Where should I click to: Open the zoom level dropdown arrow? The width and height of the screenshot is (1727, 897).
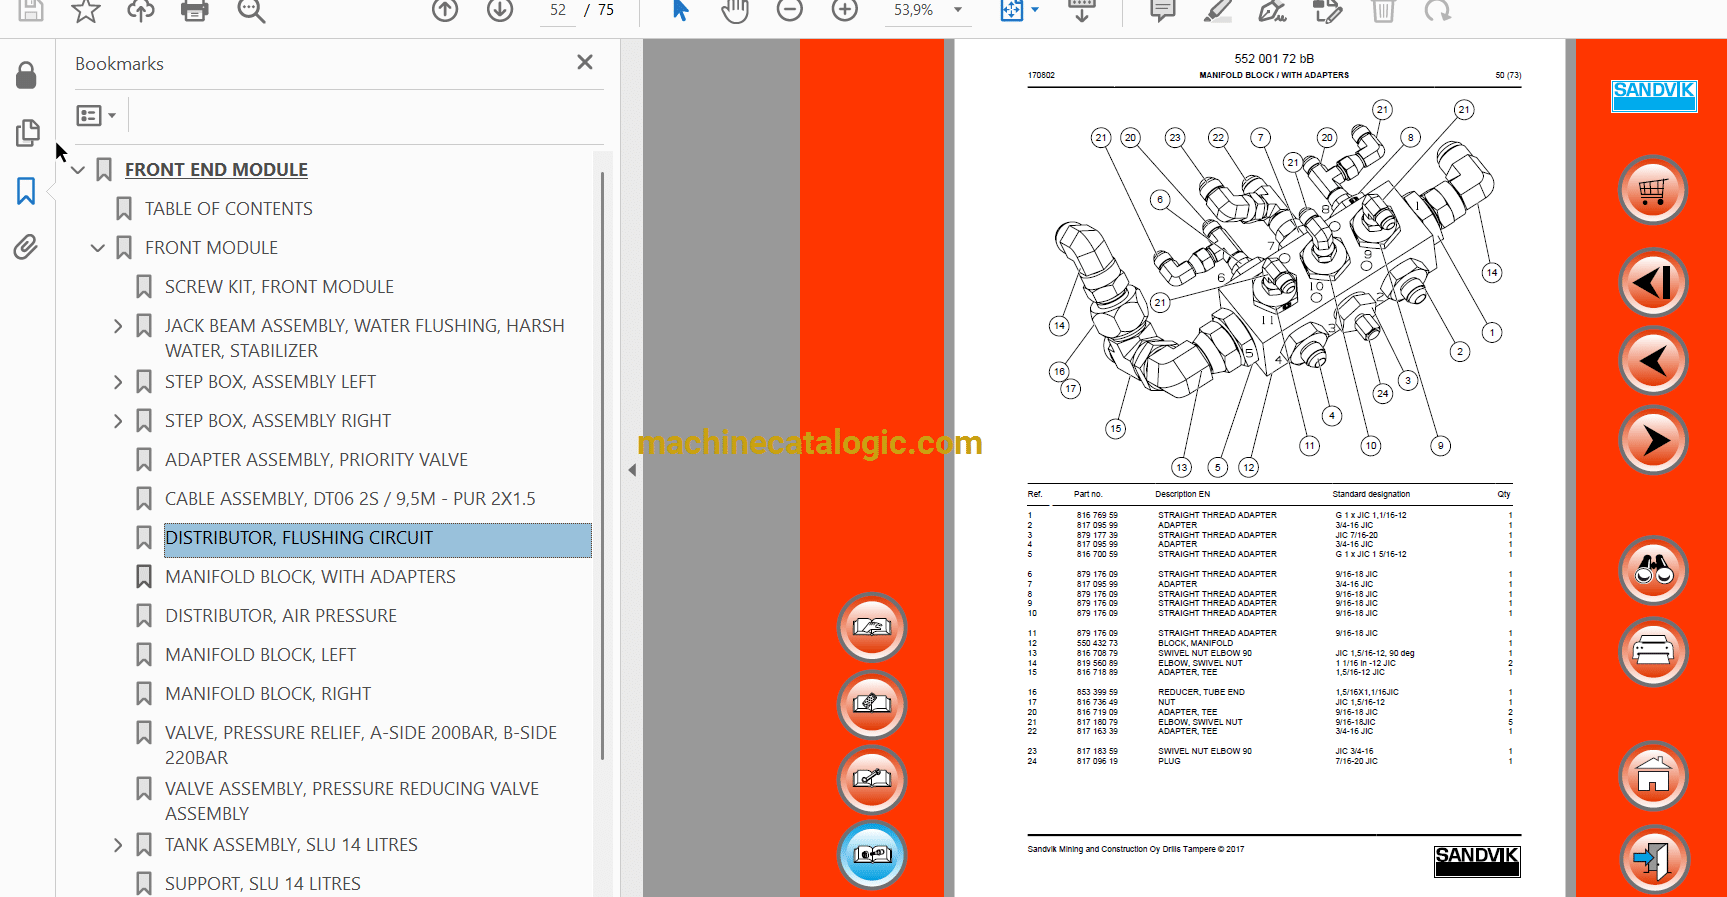tap(958, 10)
